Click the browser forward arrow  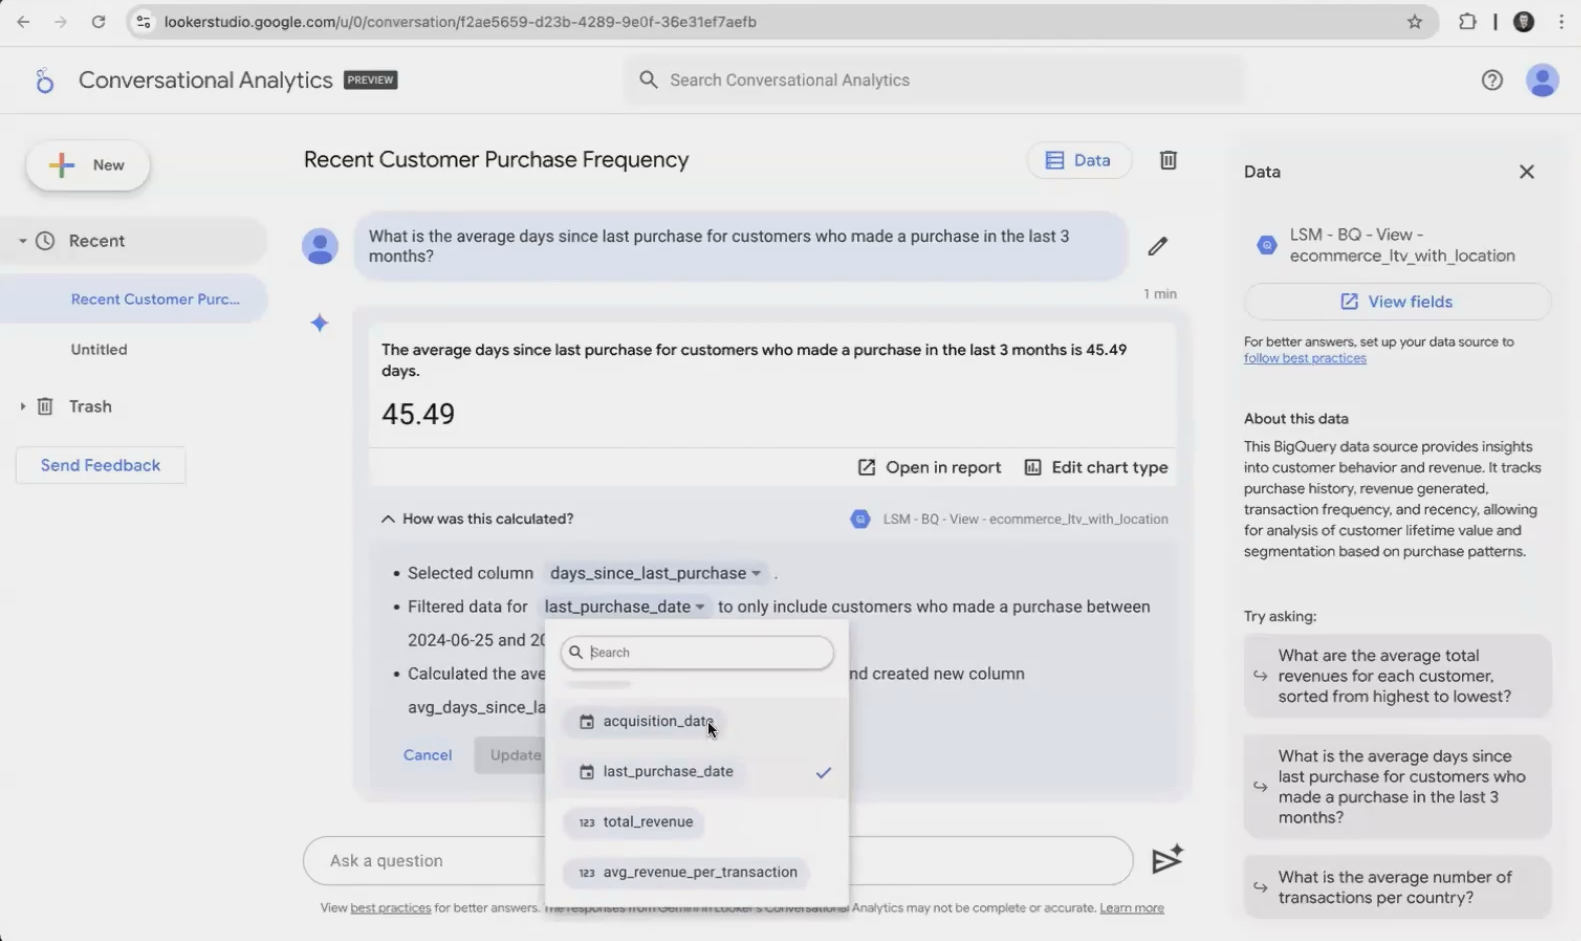pos(60,21)
